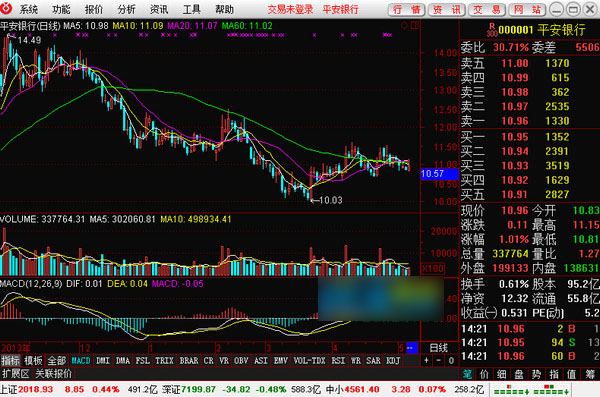Screen dimensions: 600x397
Task: Open the 资讯 menu
Action: 159,9
